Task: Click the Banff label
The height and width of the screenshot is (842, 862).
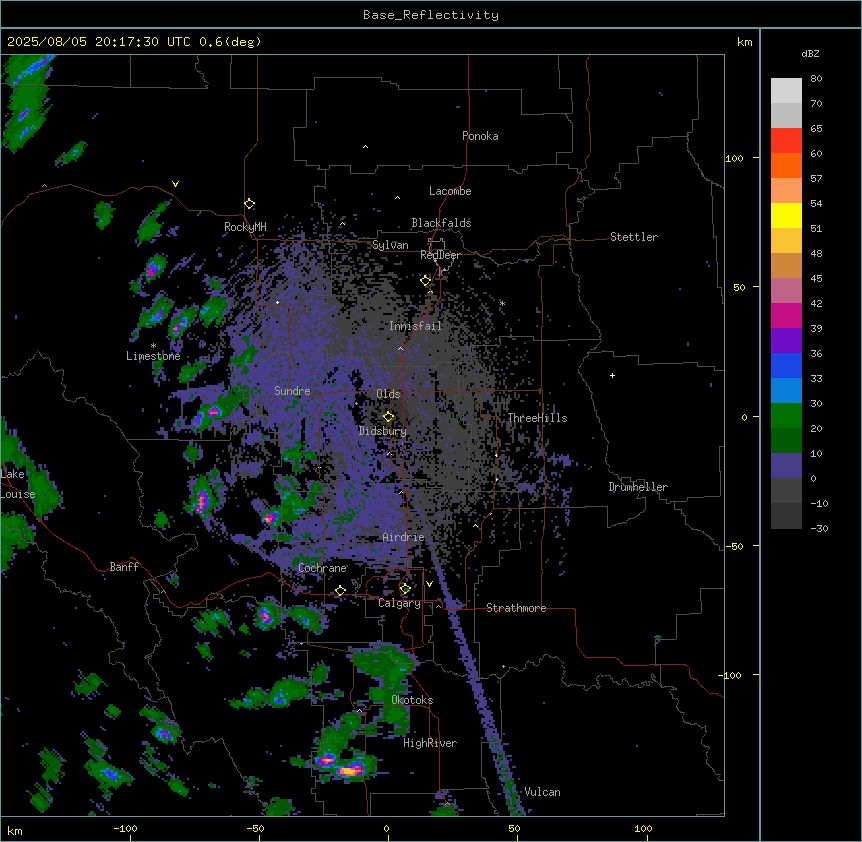Action: point(124,567)
